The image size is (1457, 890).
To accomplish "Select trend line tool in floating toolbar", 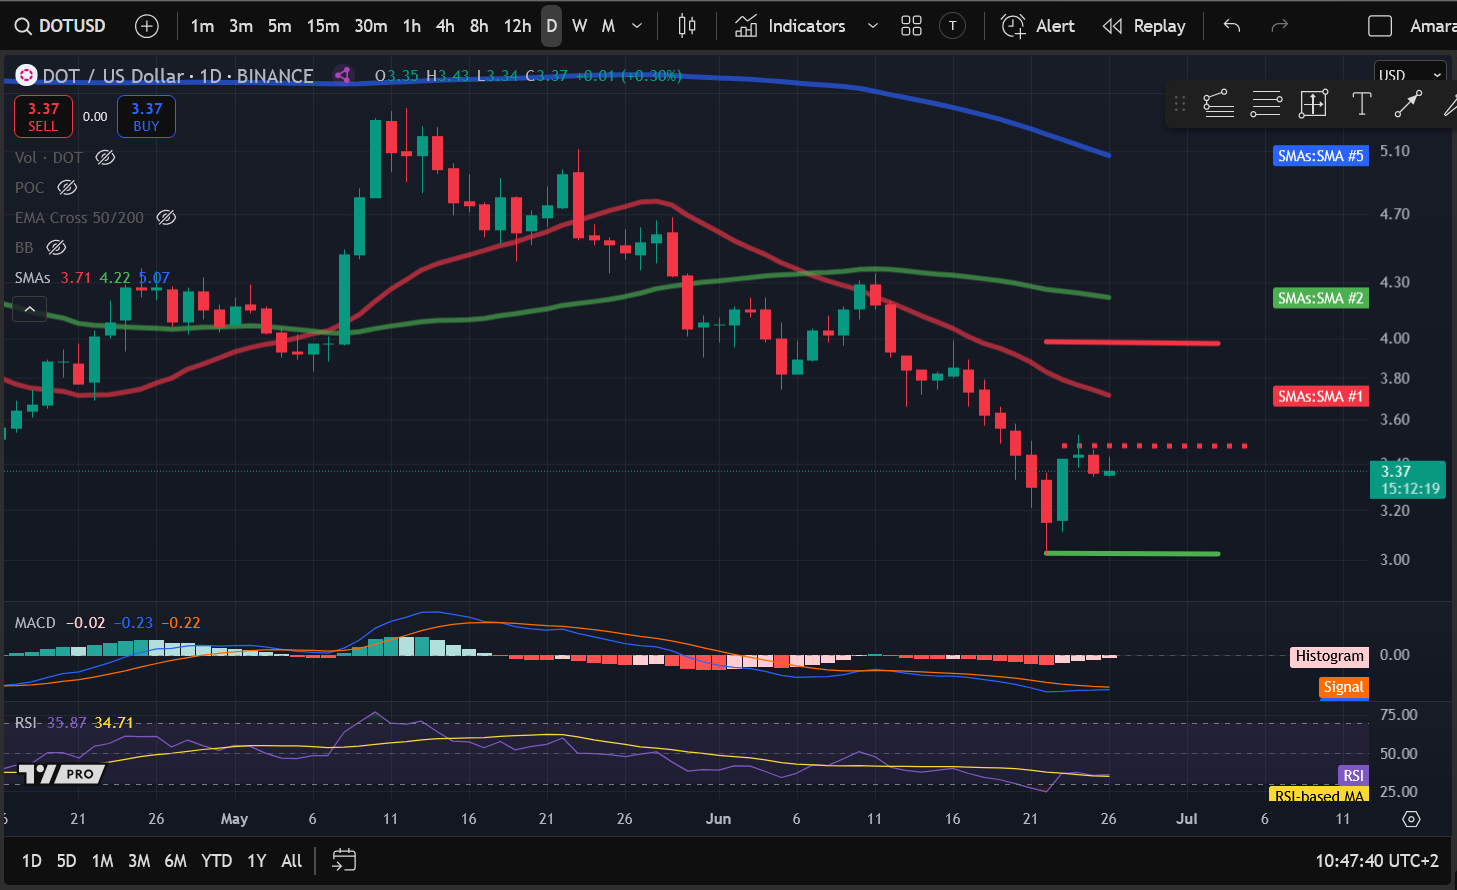I will (1408, 104).
